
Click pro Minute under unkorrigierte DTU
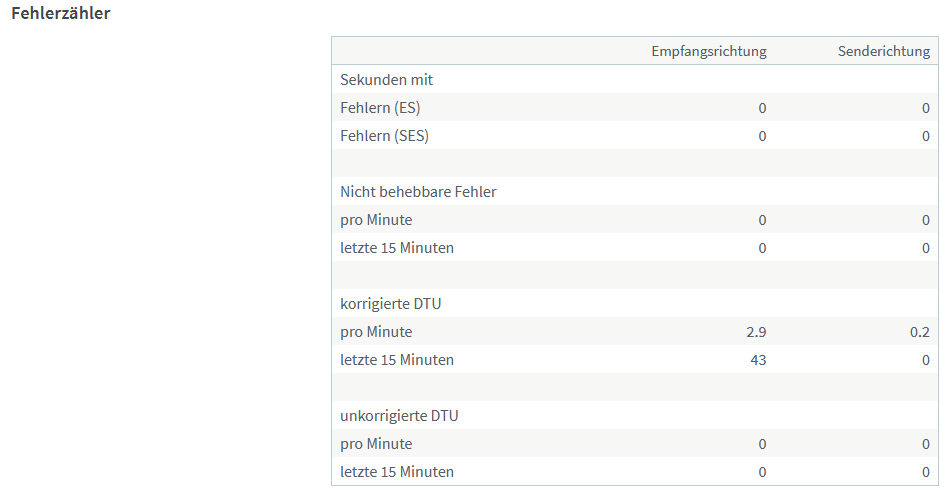click(x=376, y=444)
